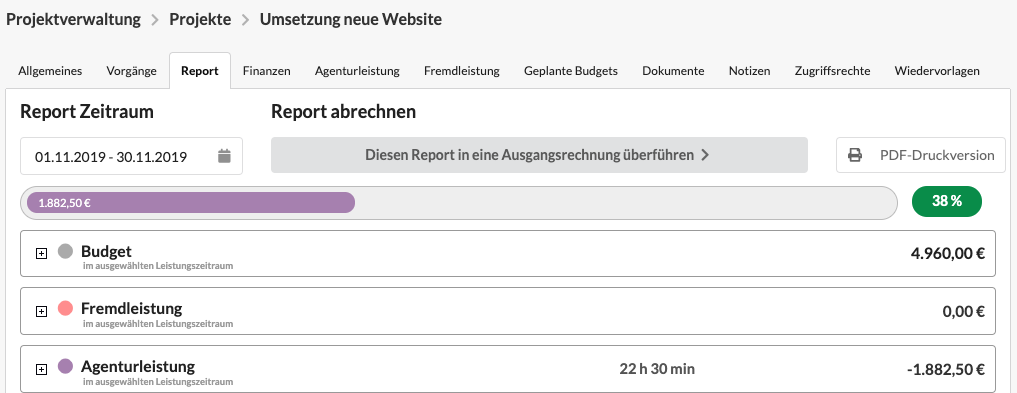Image resolution: width=1017 pixels, height=393 pixels.
Task: Open the Finanzen tab
Action: 267,71
